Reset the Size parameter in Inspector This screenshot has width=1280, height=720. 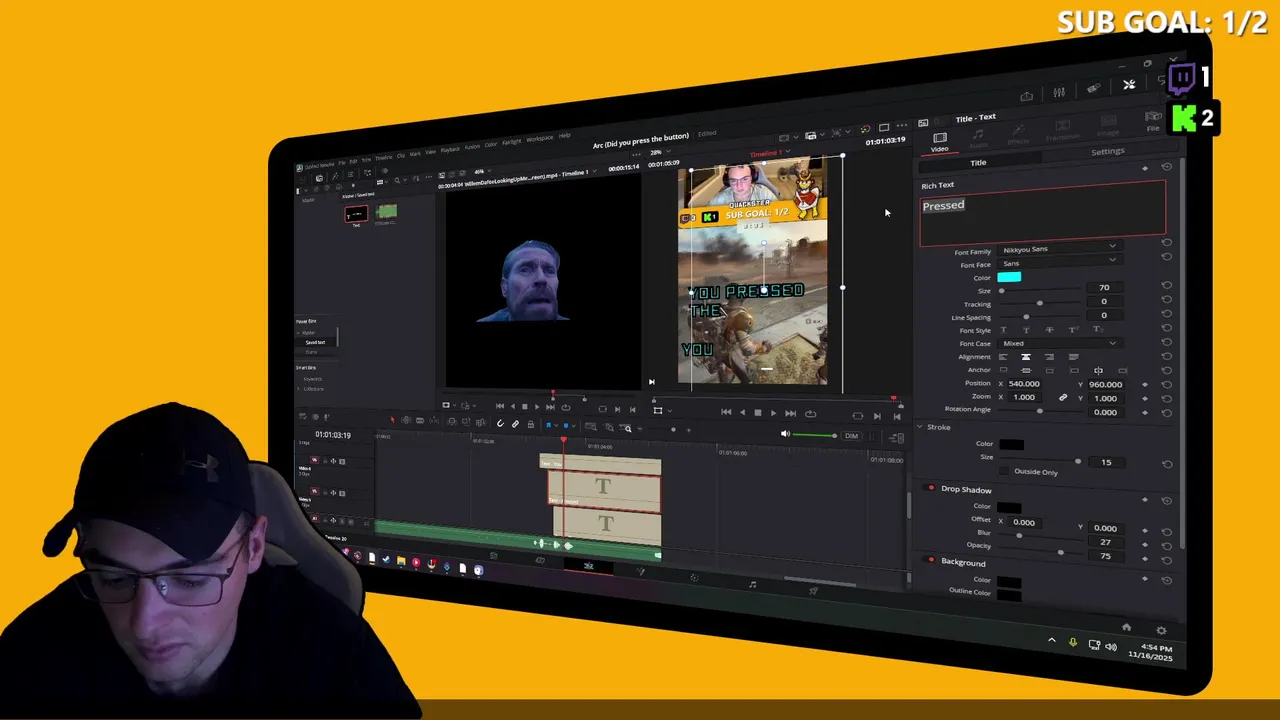pyautogui.click(x=1166, y=285)
